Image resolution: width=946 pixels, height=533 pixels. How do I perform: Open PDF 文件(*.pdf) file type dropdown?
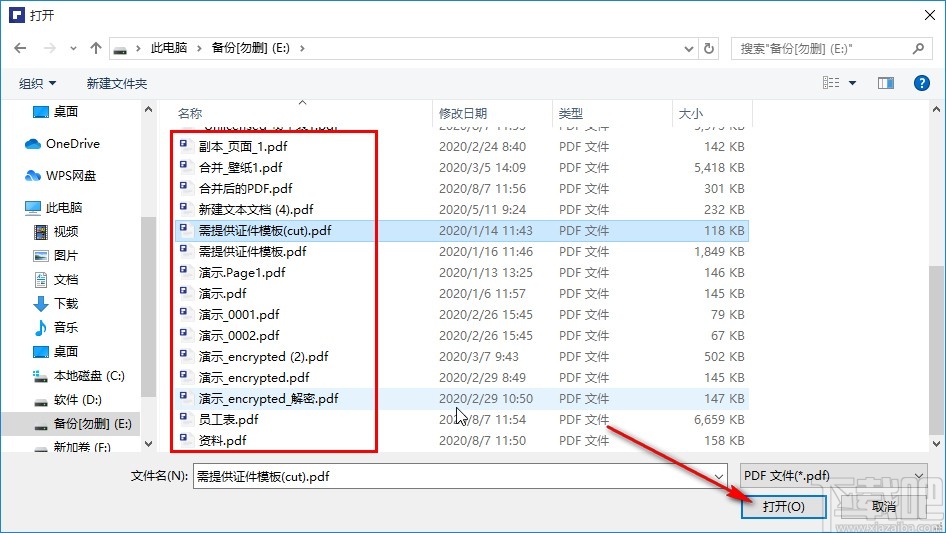[x=833, y=476]
